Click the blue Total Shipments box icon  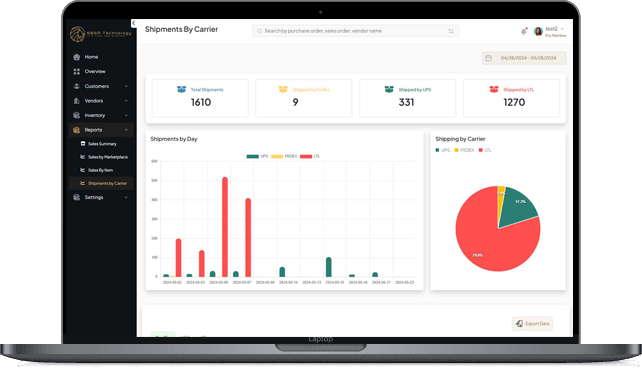181,89
